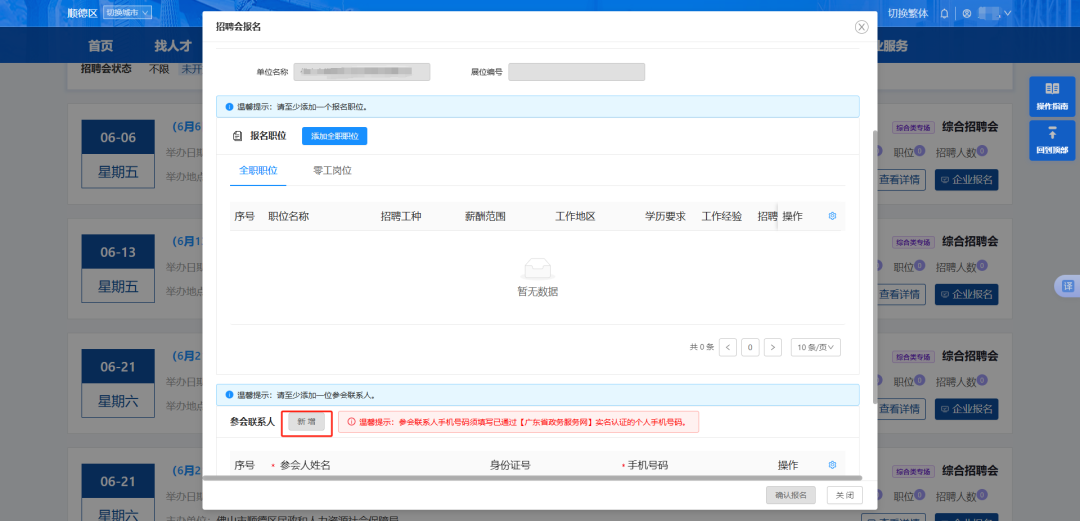The image size is (1080, 521).
Task: Close the 招聘会报名 dialog with X icon
Action: coord(861,27)
